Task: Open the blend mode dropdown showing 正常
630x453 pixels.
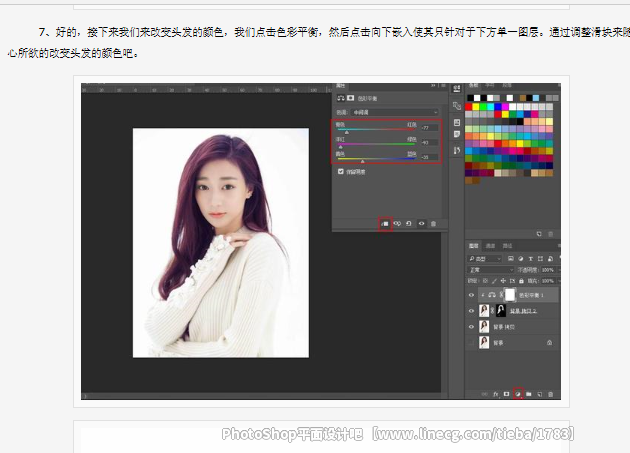Action: click(x=491, y=270)
